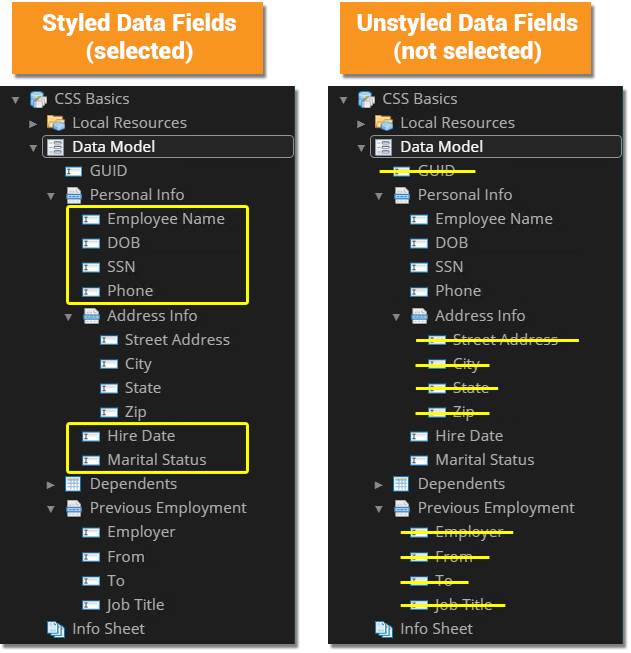Click the Employee Name field icon in the left tree
Viewport: 631px width, 653px height.
pyautogui.click(x=91, y=219)
